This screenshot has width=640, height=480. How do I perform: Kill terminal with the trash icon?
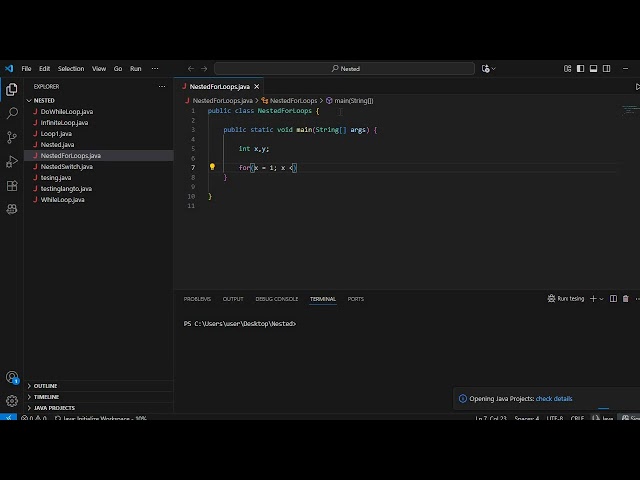tap(626, 299)
